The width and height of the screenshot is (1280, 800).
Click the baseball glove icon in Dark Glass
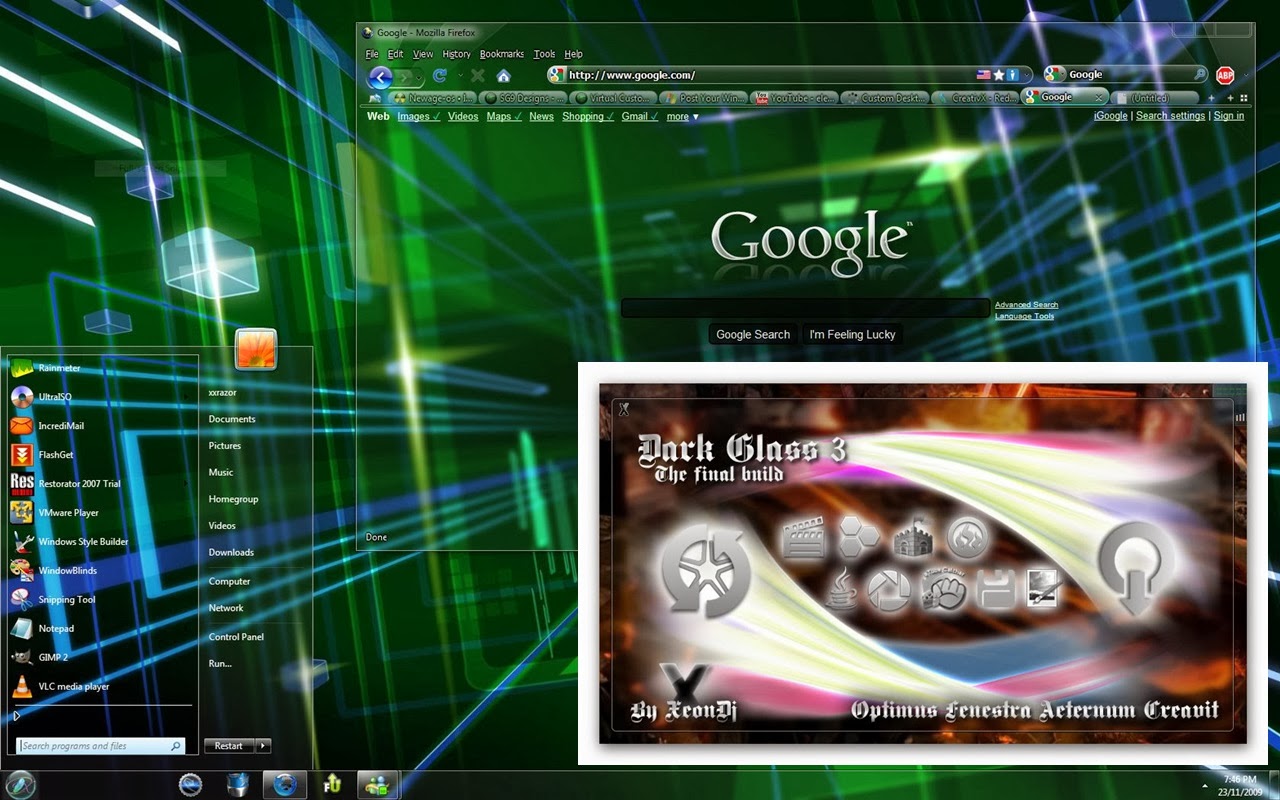click(943, 589)
